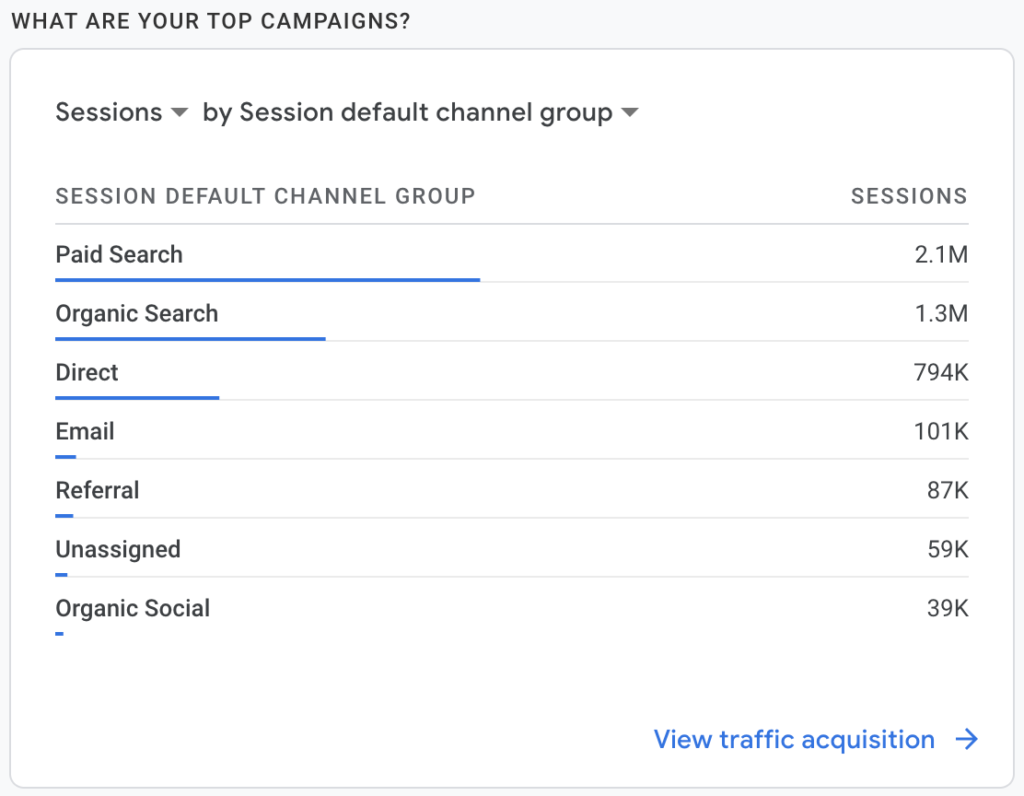Select the Paid Search row

pyautogui.click(x=511, y=254)
